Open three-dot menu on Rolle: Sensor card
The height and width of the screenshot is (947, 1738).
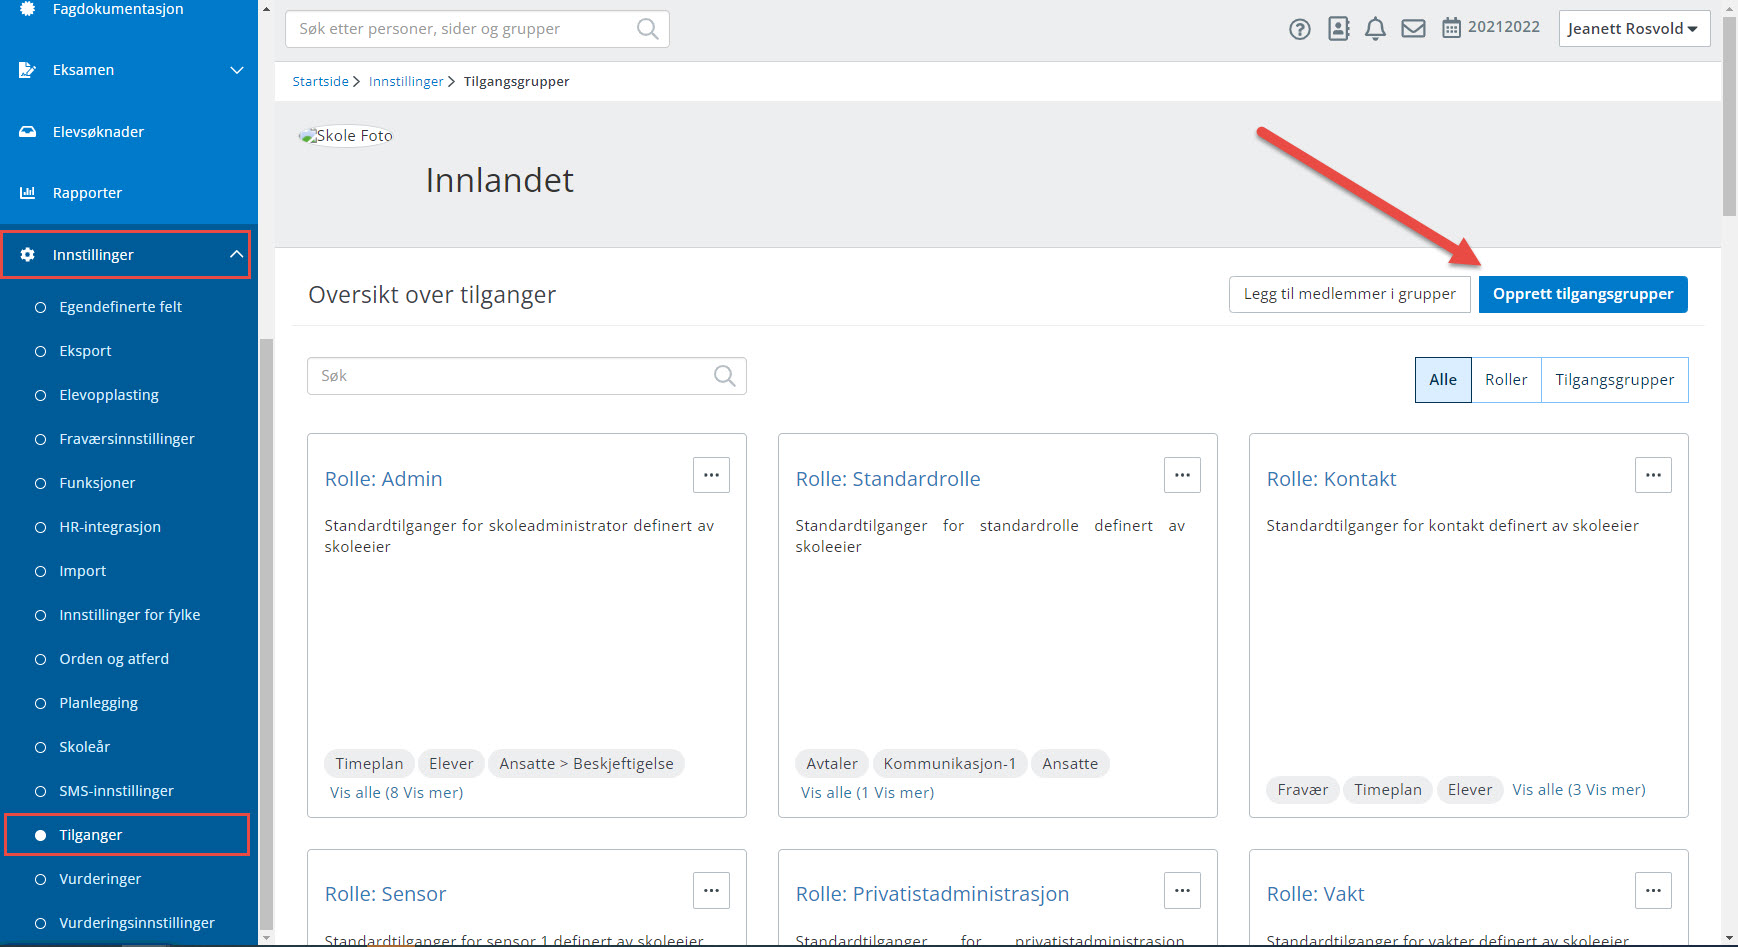[x=711, y=890]
